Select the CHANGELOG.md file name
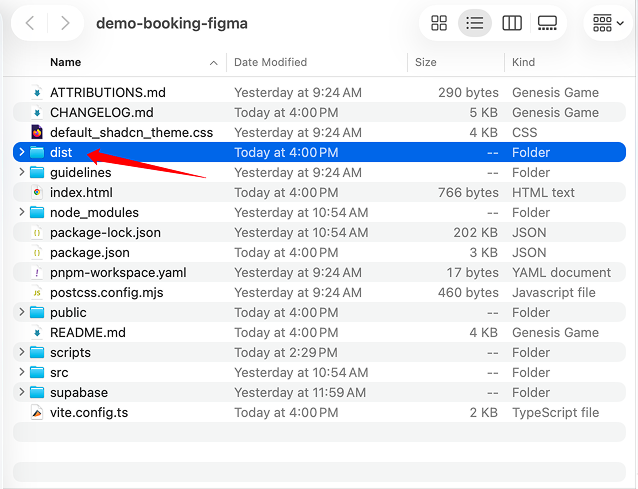Viewport: 638px width, 489px height. 102,112
